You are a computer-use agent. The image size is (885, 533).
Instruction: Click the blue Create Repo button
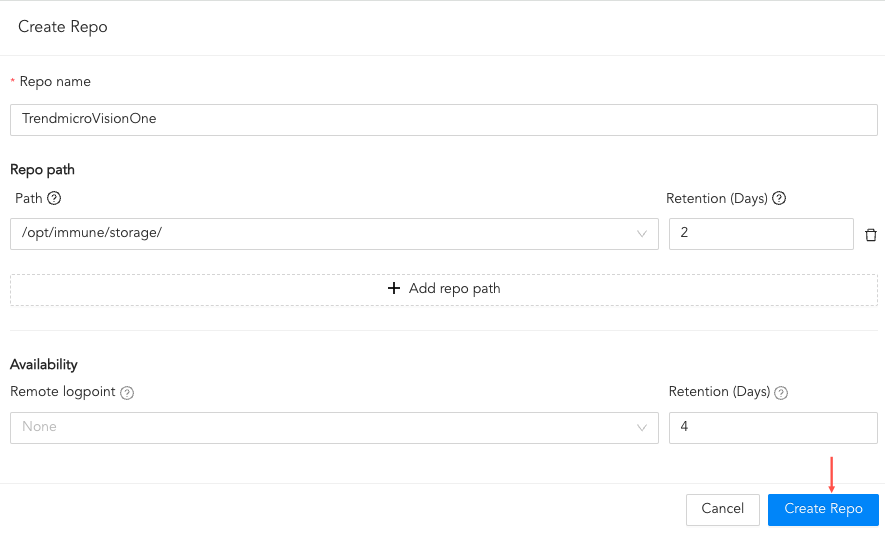(823, 509)
